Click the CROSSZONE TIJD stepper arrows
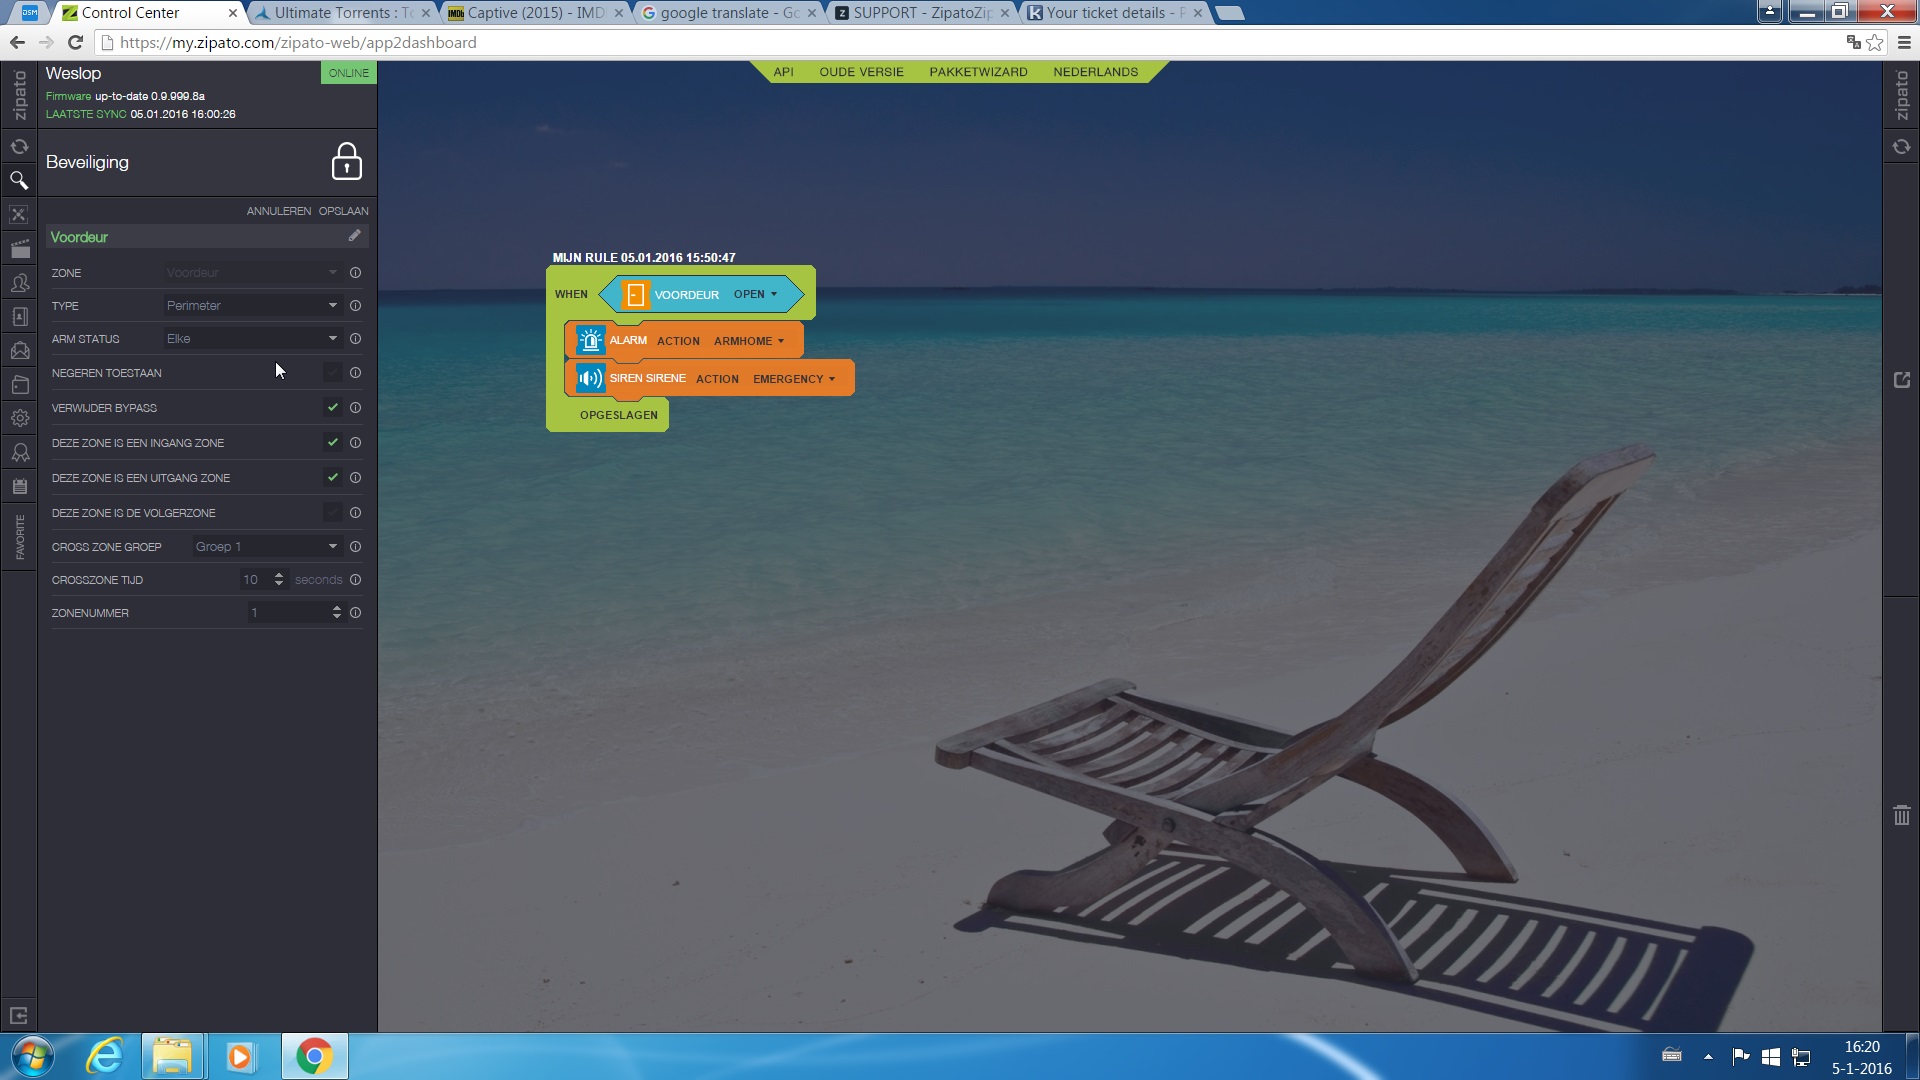The image size is (1920, 1080). point(279,580)
